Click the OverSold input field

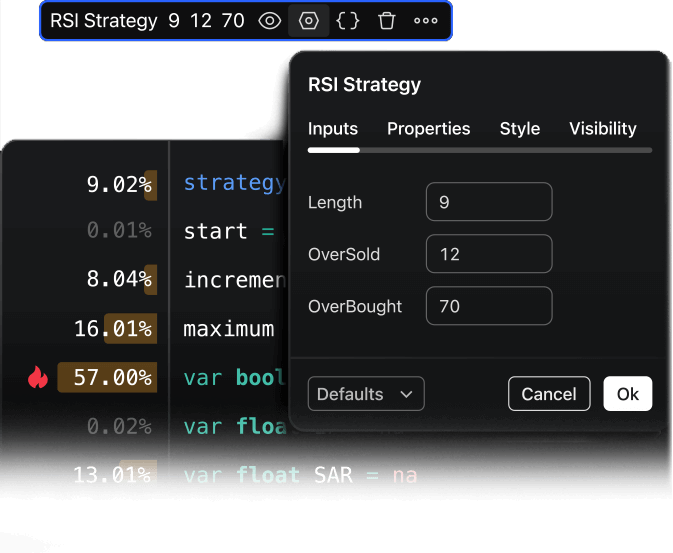[488, 254]
